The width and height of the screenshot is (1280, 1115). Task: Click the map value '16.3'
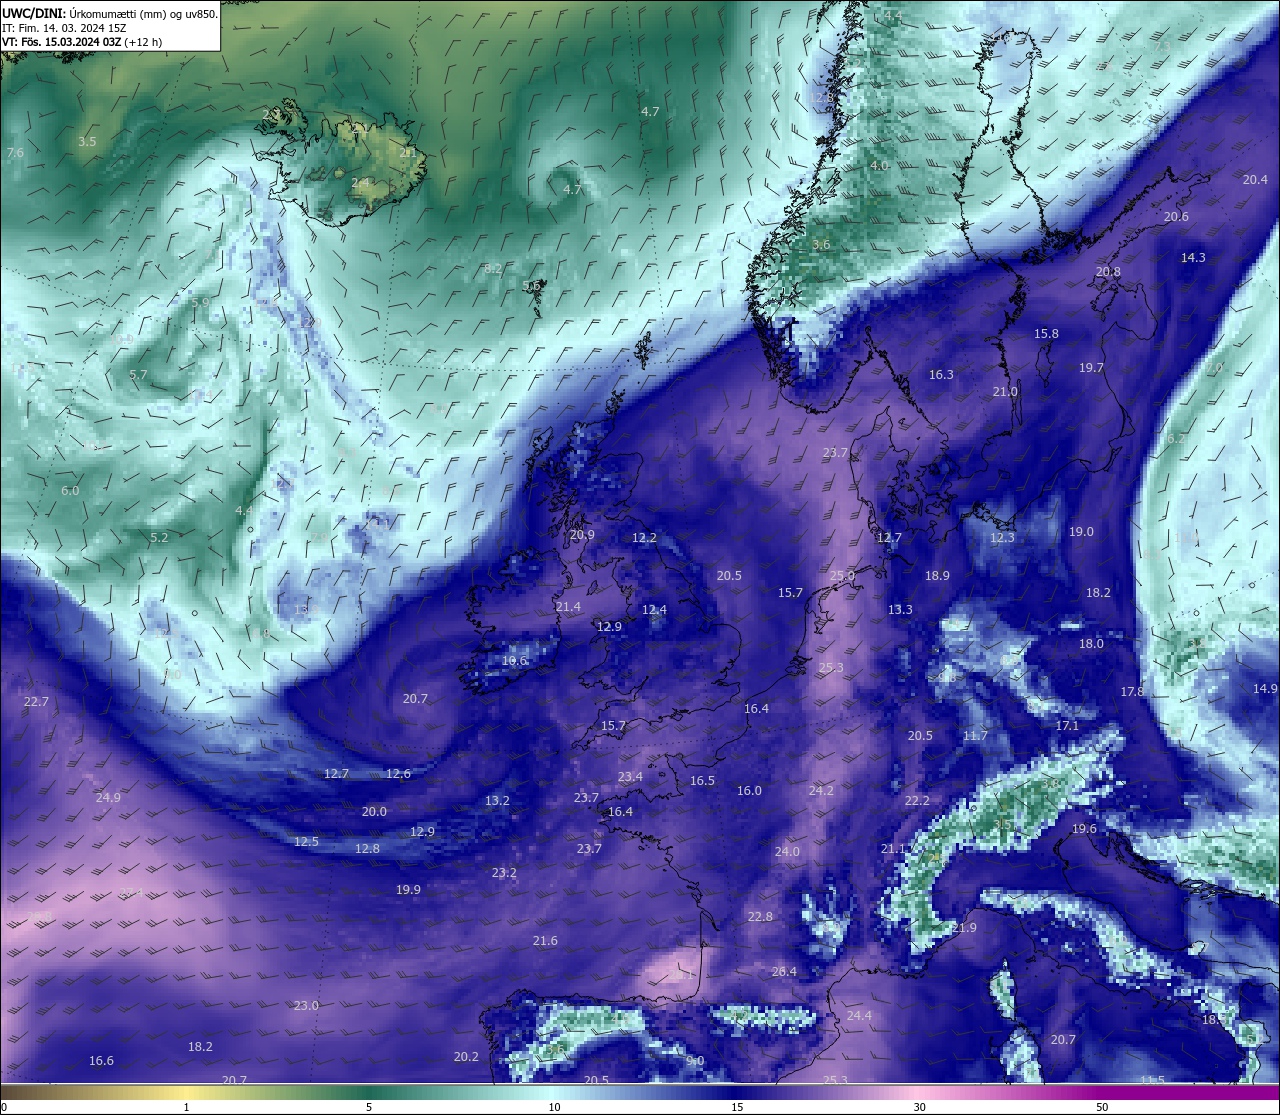pos(941,375)
